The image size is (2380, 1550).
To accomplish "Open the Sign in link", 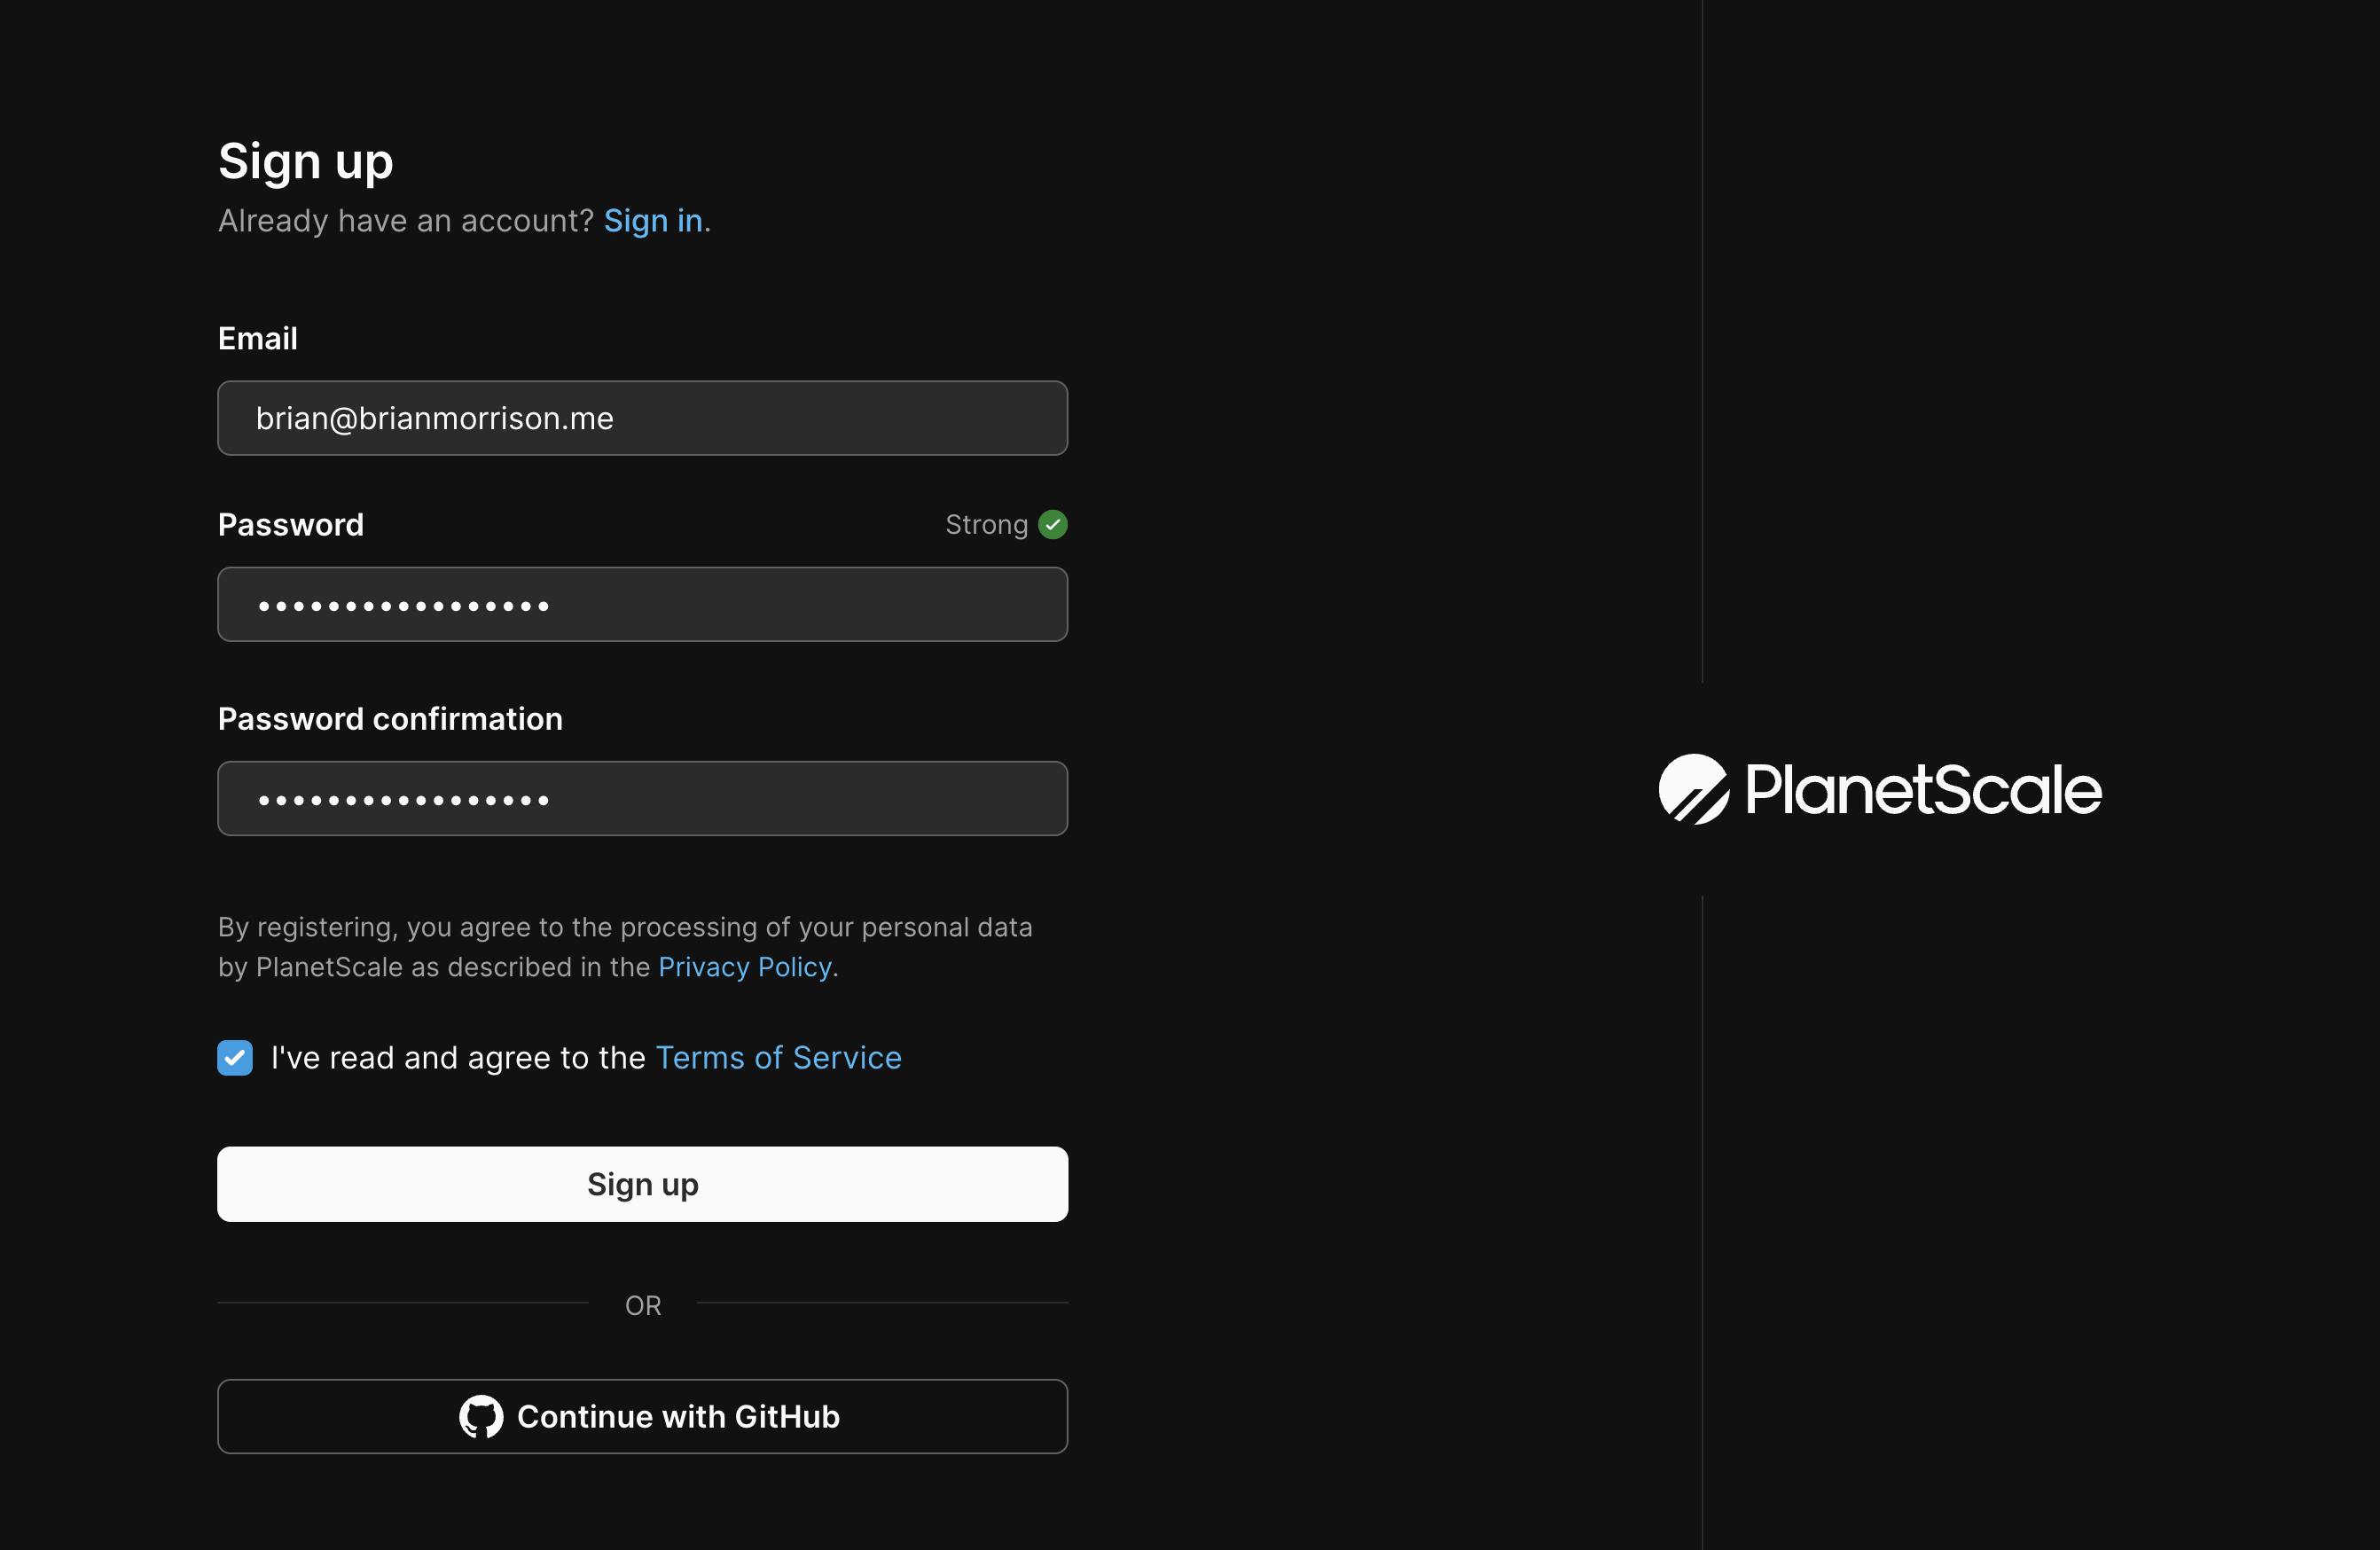I will pyautogui.click(x=653, y=221).
